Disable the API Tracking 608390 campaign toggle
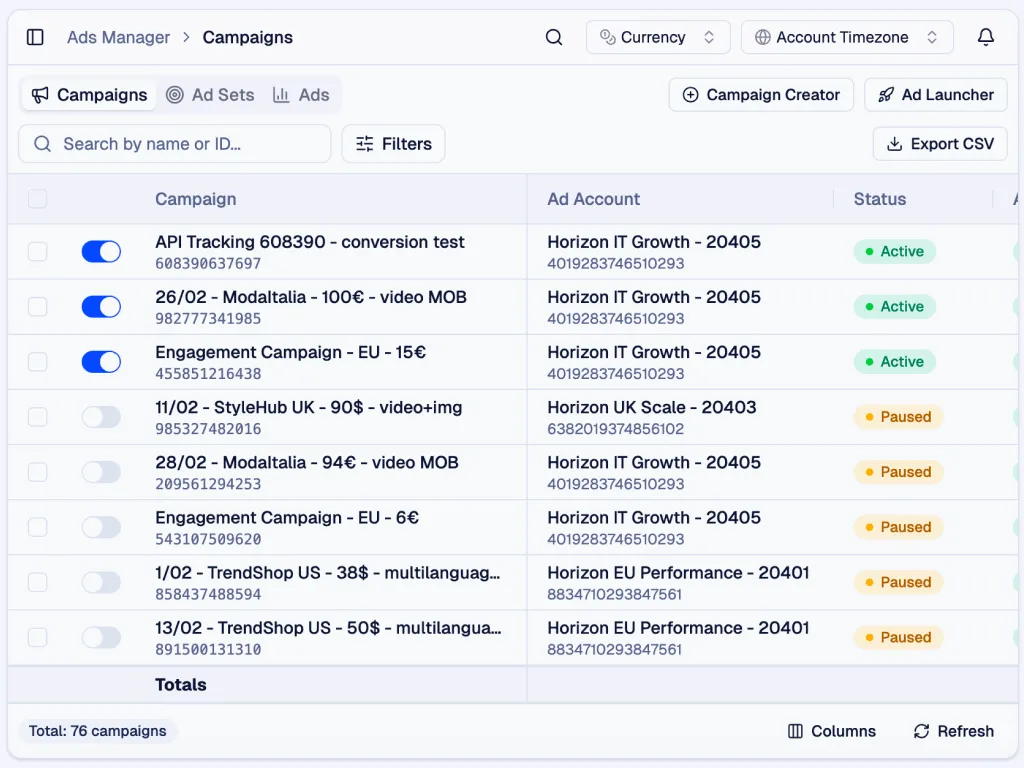Image resolution: width=1024 pixels, height=768 pixels. (101, 252)
